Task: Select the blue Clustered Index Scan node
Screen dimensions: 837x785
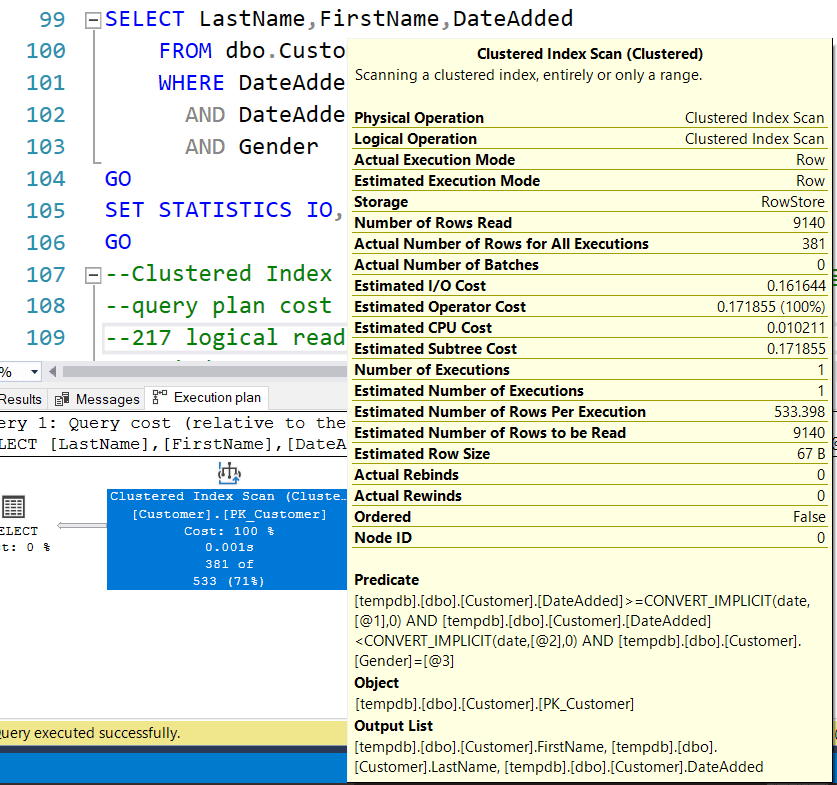Action: 227,539
